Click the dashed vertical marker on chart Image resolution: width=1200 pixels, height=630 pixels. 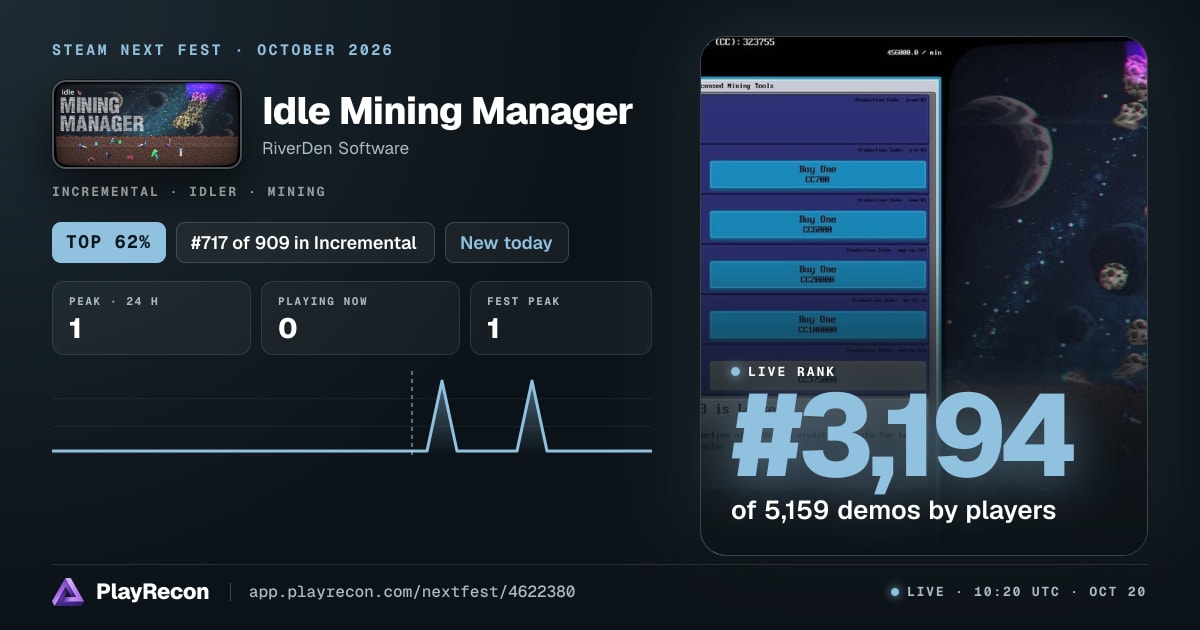[411, 412]
